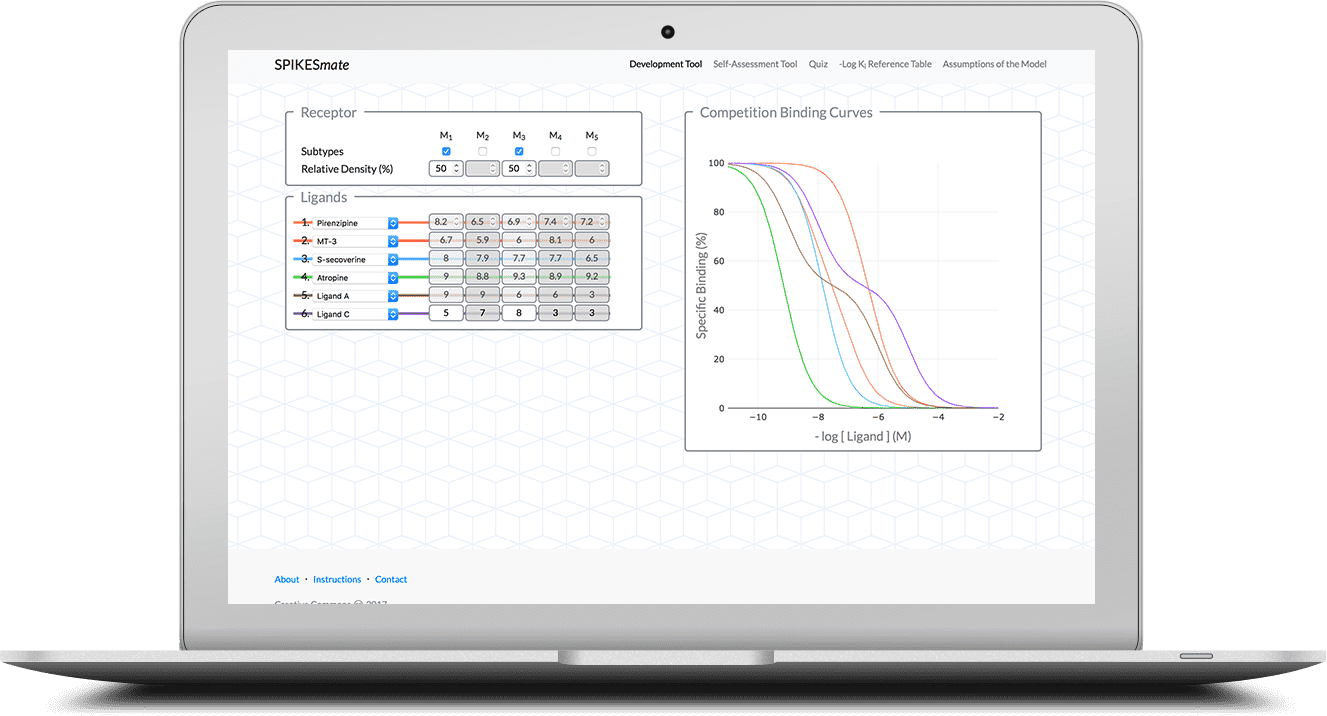
Task: Check the M5 subtype checkbox
Action: pos(592,151)
